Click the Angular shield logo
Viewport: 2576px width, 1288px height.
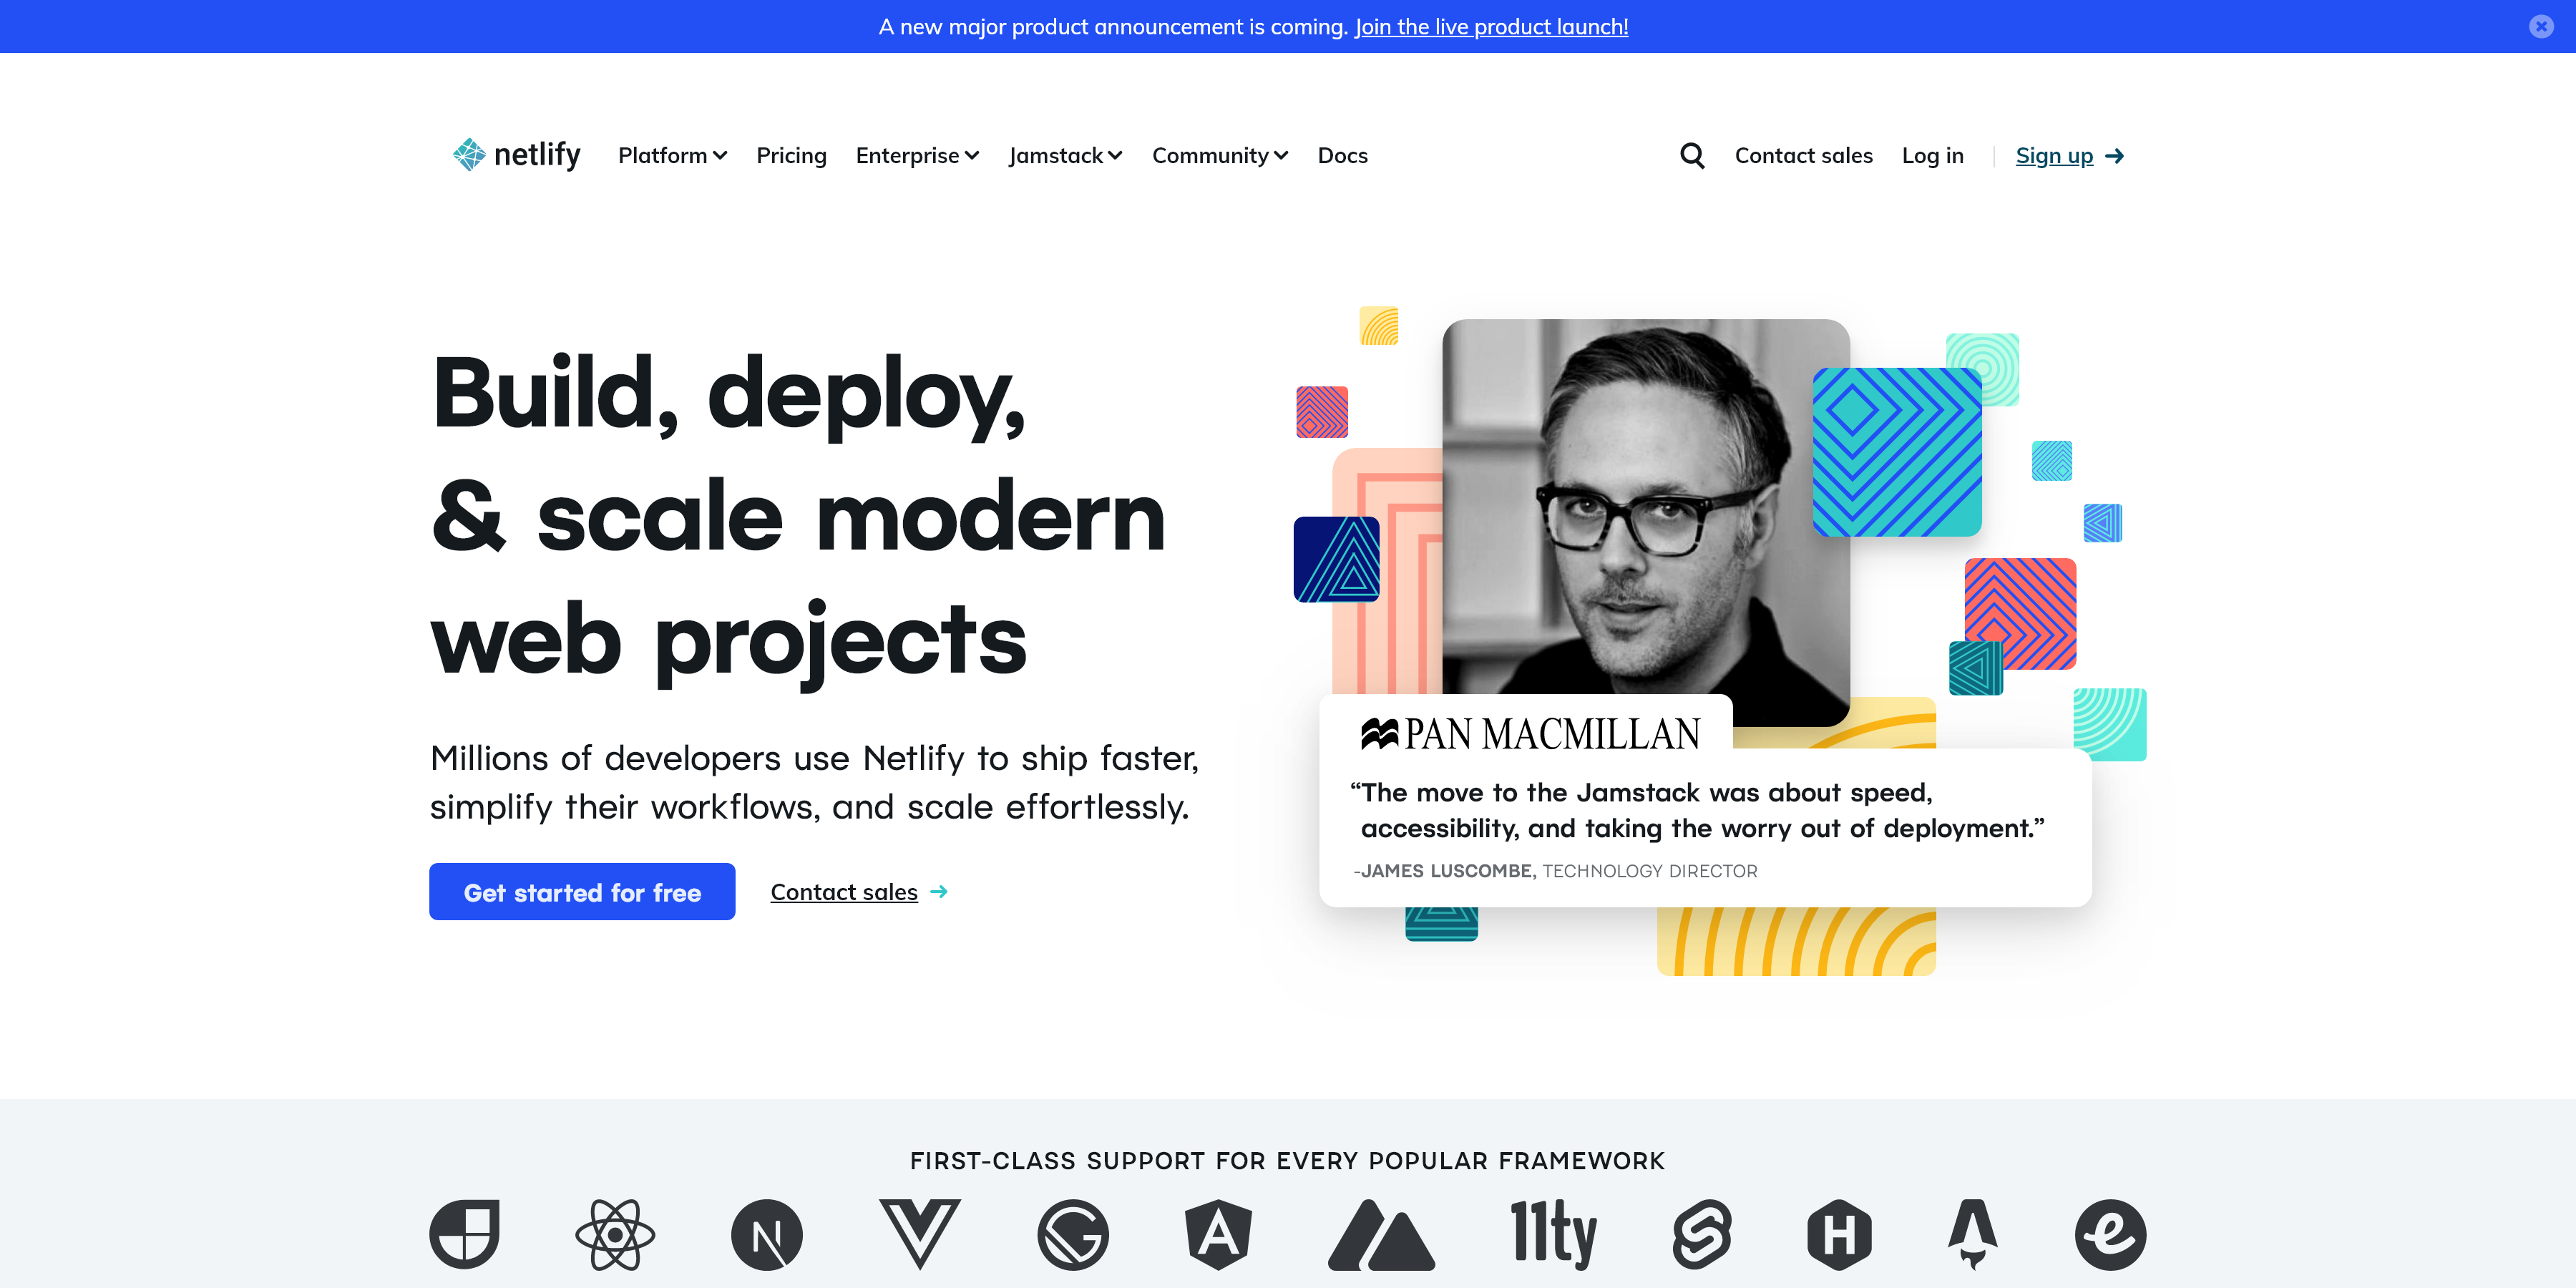coord(1218,1234)
